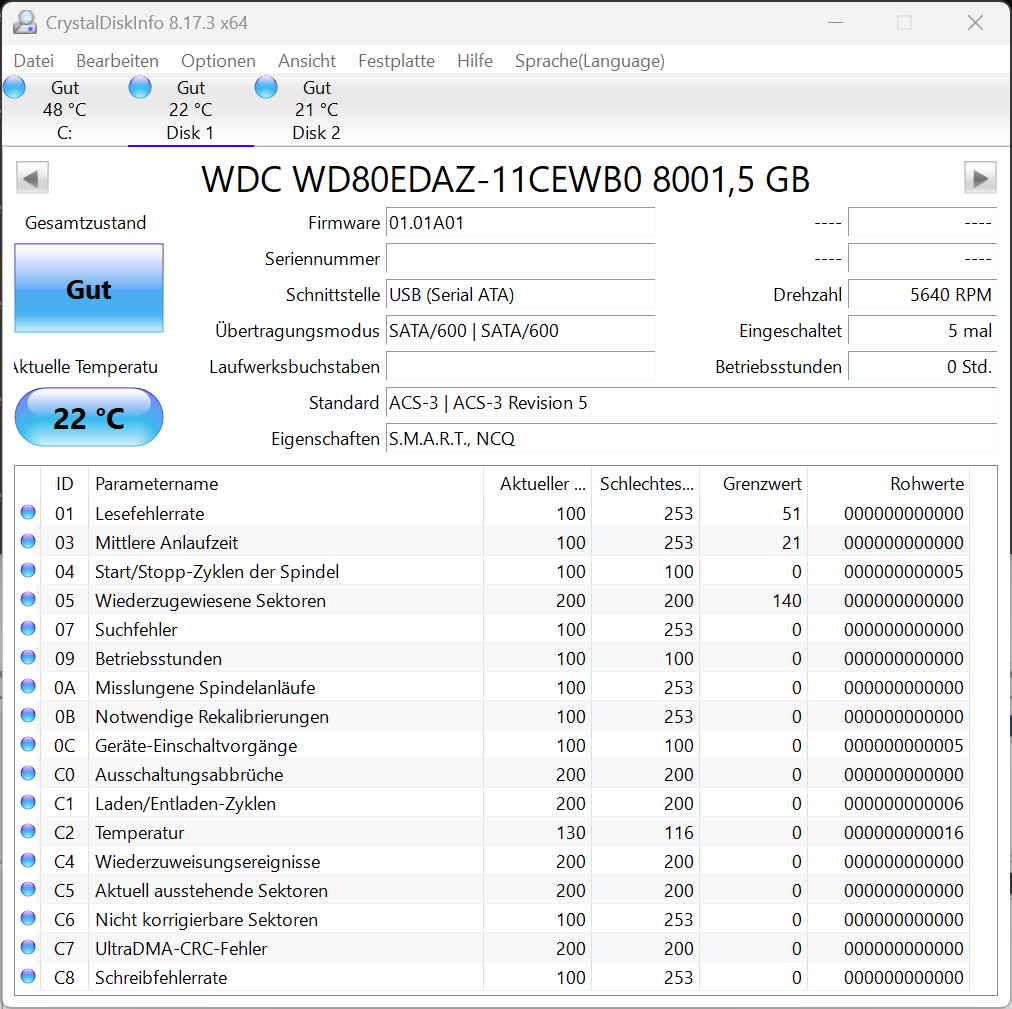Click the Laden/Entladen-Zyklen raw value 000000000006

point(904,804)
